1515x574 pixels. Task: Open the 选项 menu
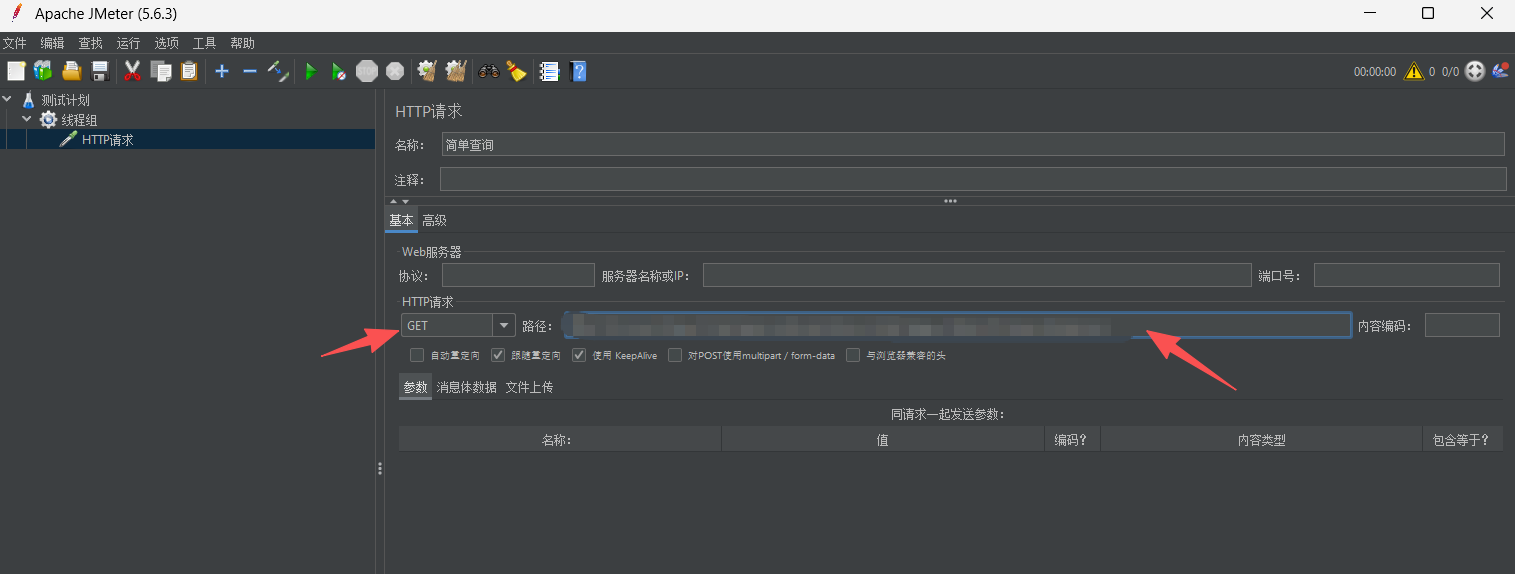pyautogui.click(x=166, y=43)
